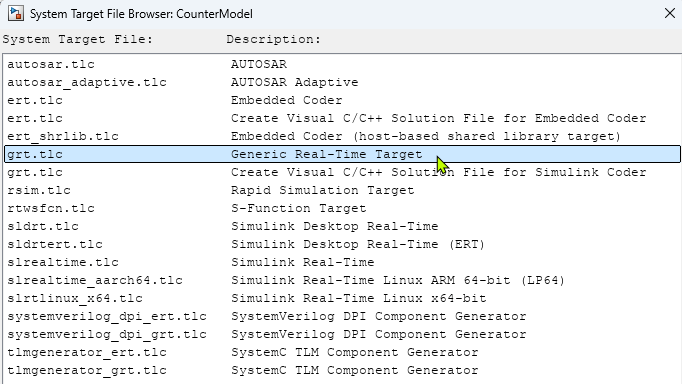The image size is (682, 384).
Task: Select autosar_adaptive.tlc entry
Action: click(x=342, y=82)
